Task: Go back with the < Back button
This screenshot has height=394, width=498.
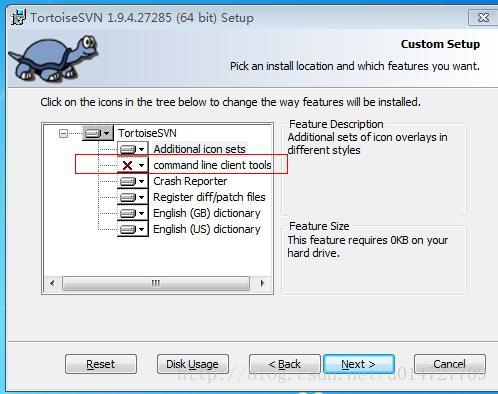Action: coord(285,364)
